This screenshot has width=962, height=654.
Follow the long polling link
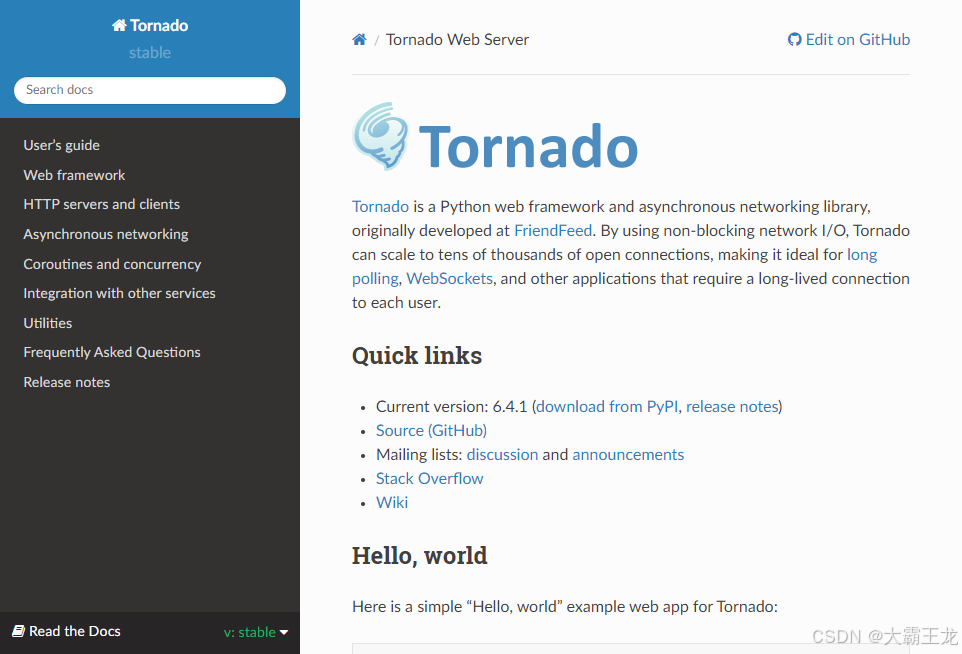[x=862, y=255]
